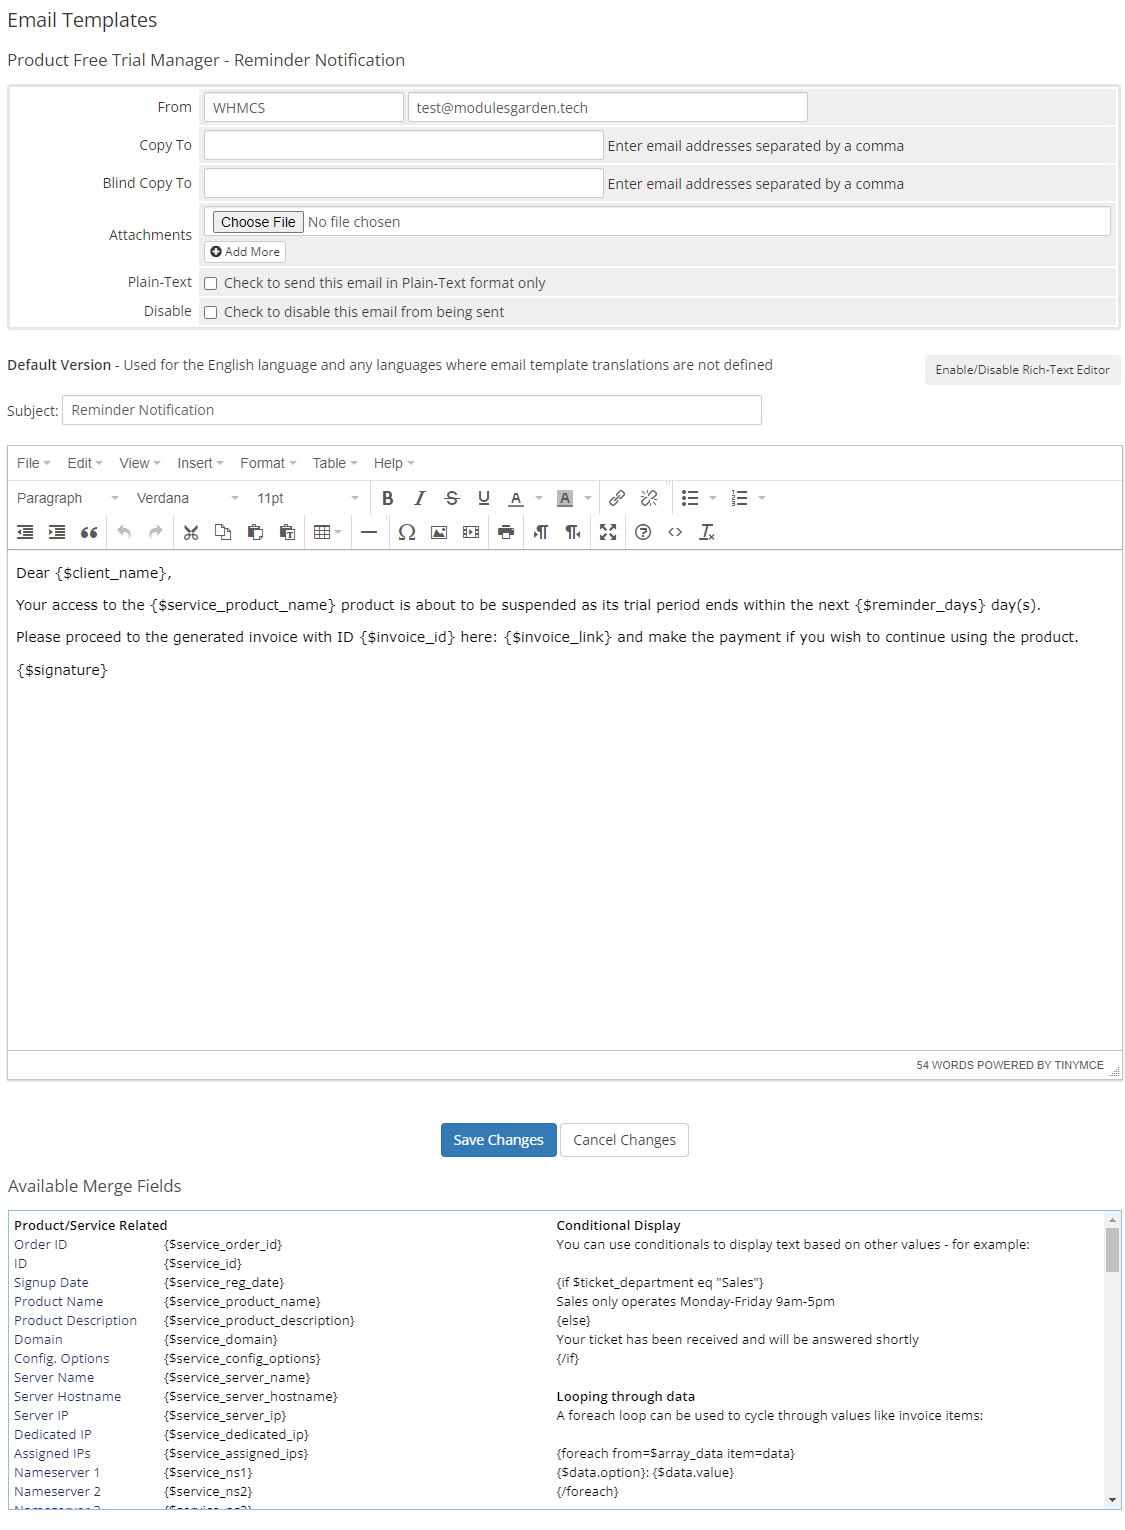Expand numbered list style dropdown arrow

(762, 498)
